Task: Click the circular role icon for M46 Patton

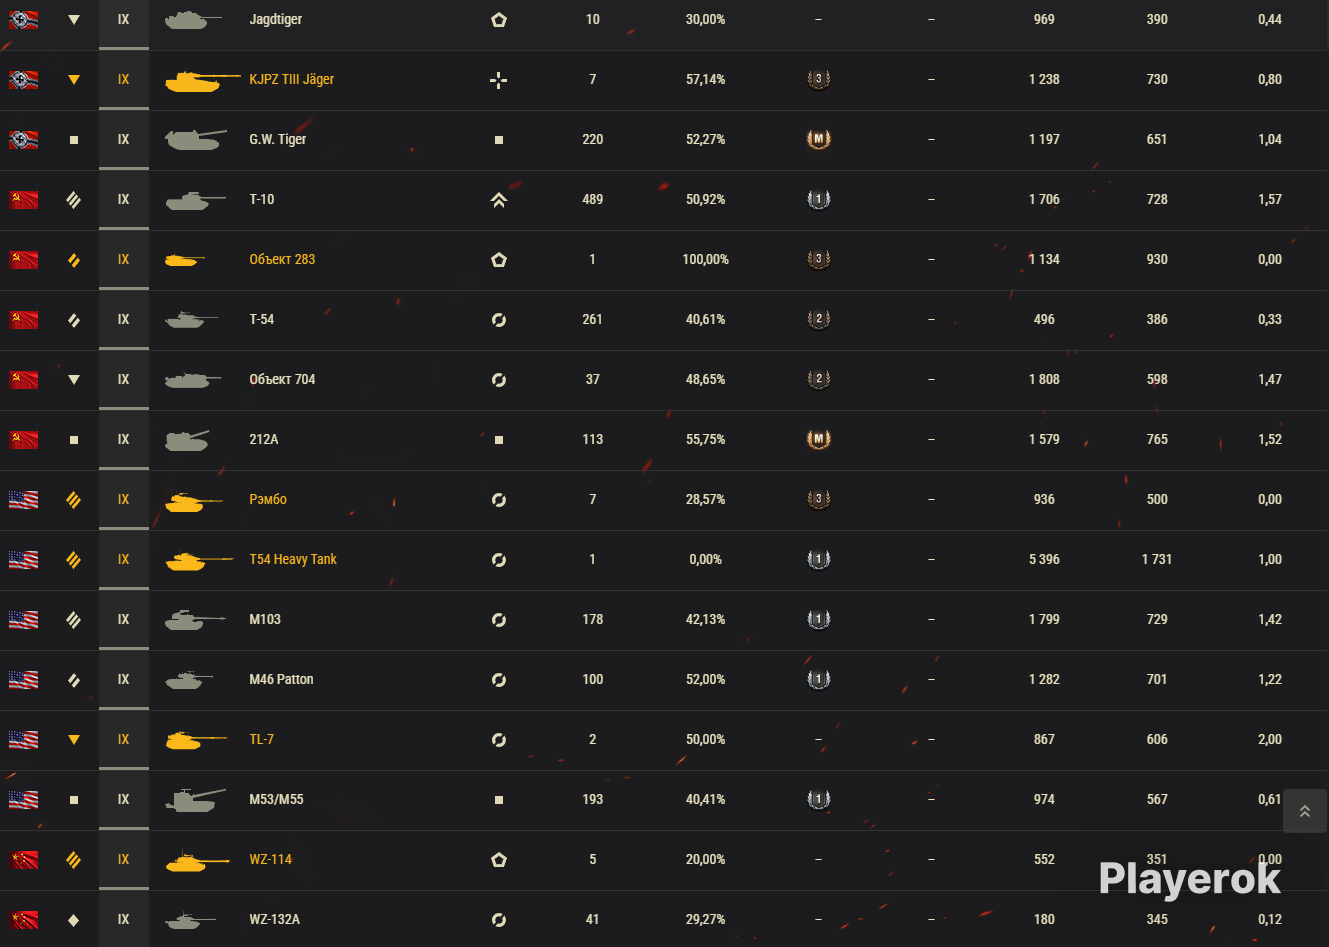Action: [499, 680]
